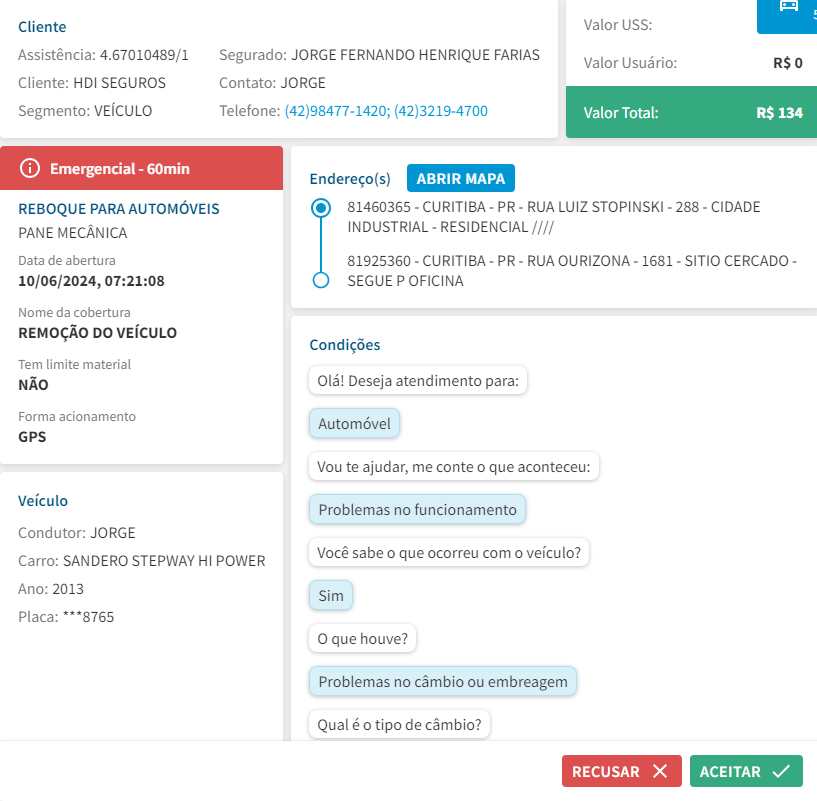Click the Valor Usuário R$ 0 amount

point(787,63)
